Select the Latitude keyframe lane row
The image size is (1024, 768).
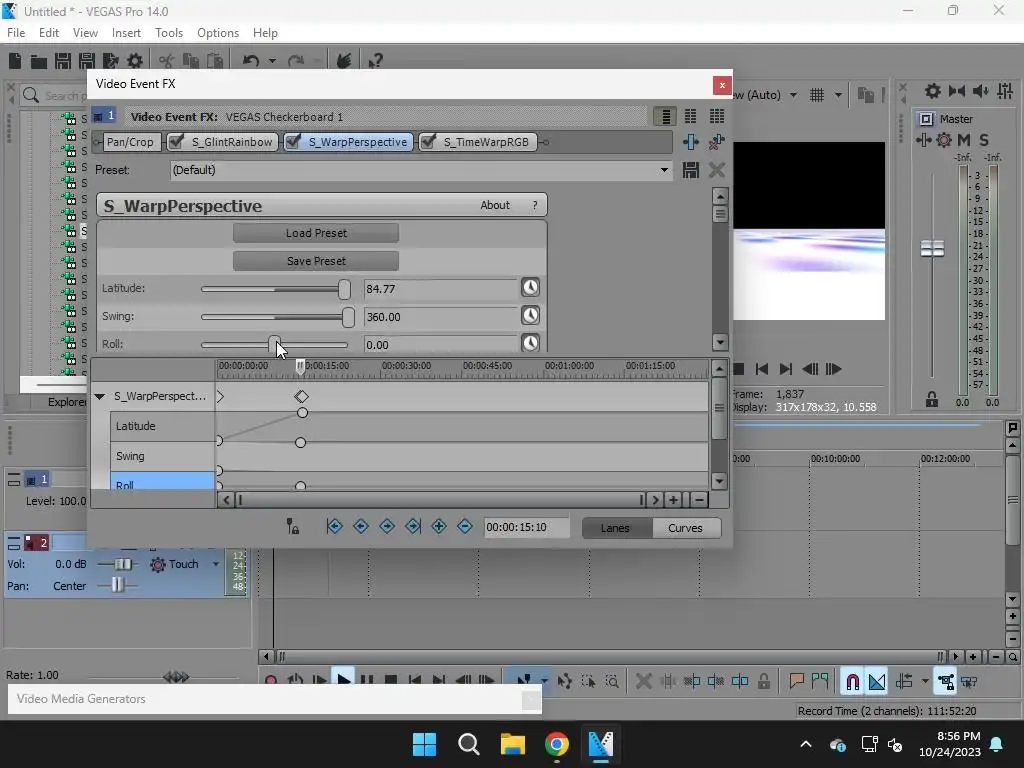tap(162, 426)
